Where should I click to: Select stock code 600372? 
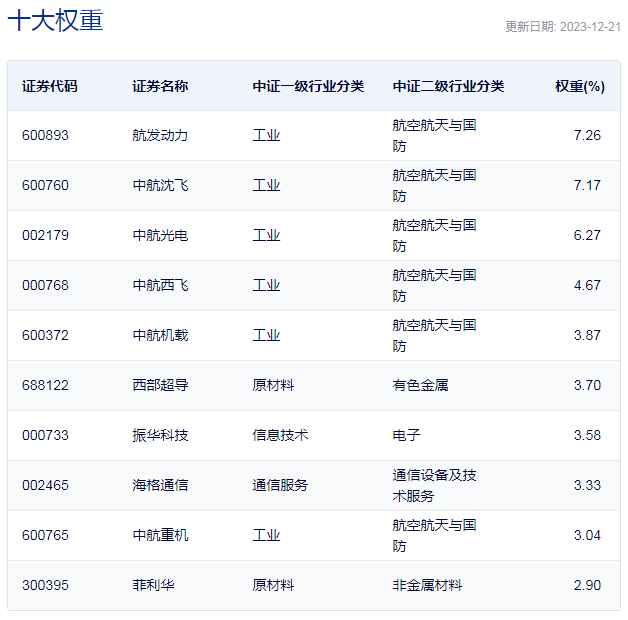45,335
